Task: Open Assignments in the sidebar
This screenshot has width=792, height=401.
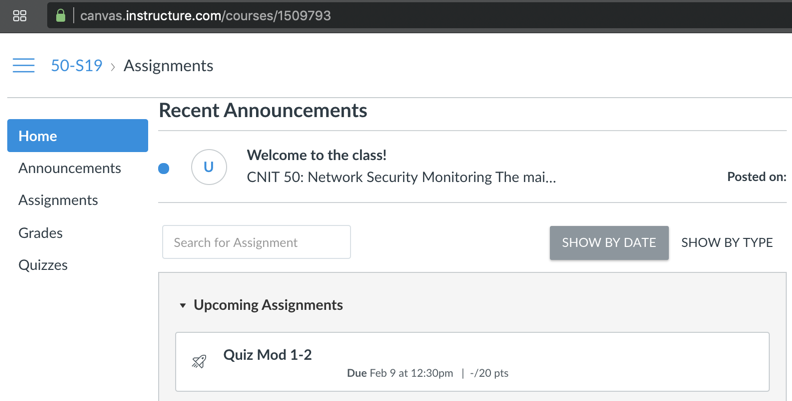Action: pos(58,200)
